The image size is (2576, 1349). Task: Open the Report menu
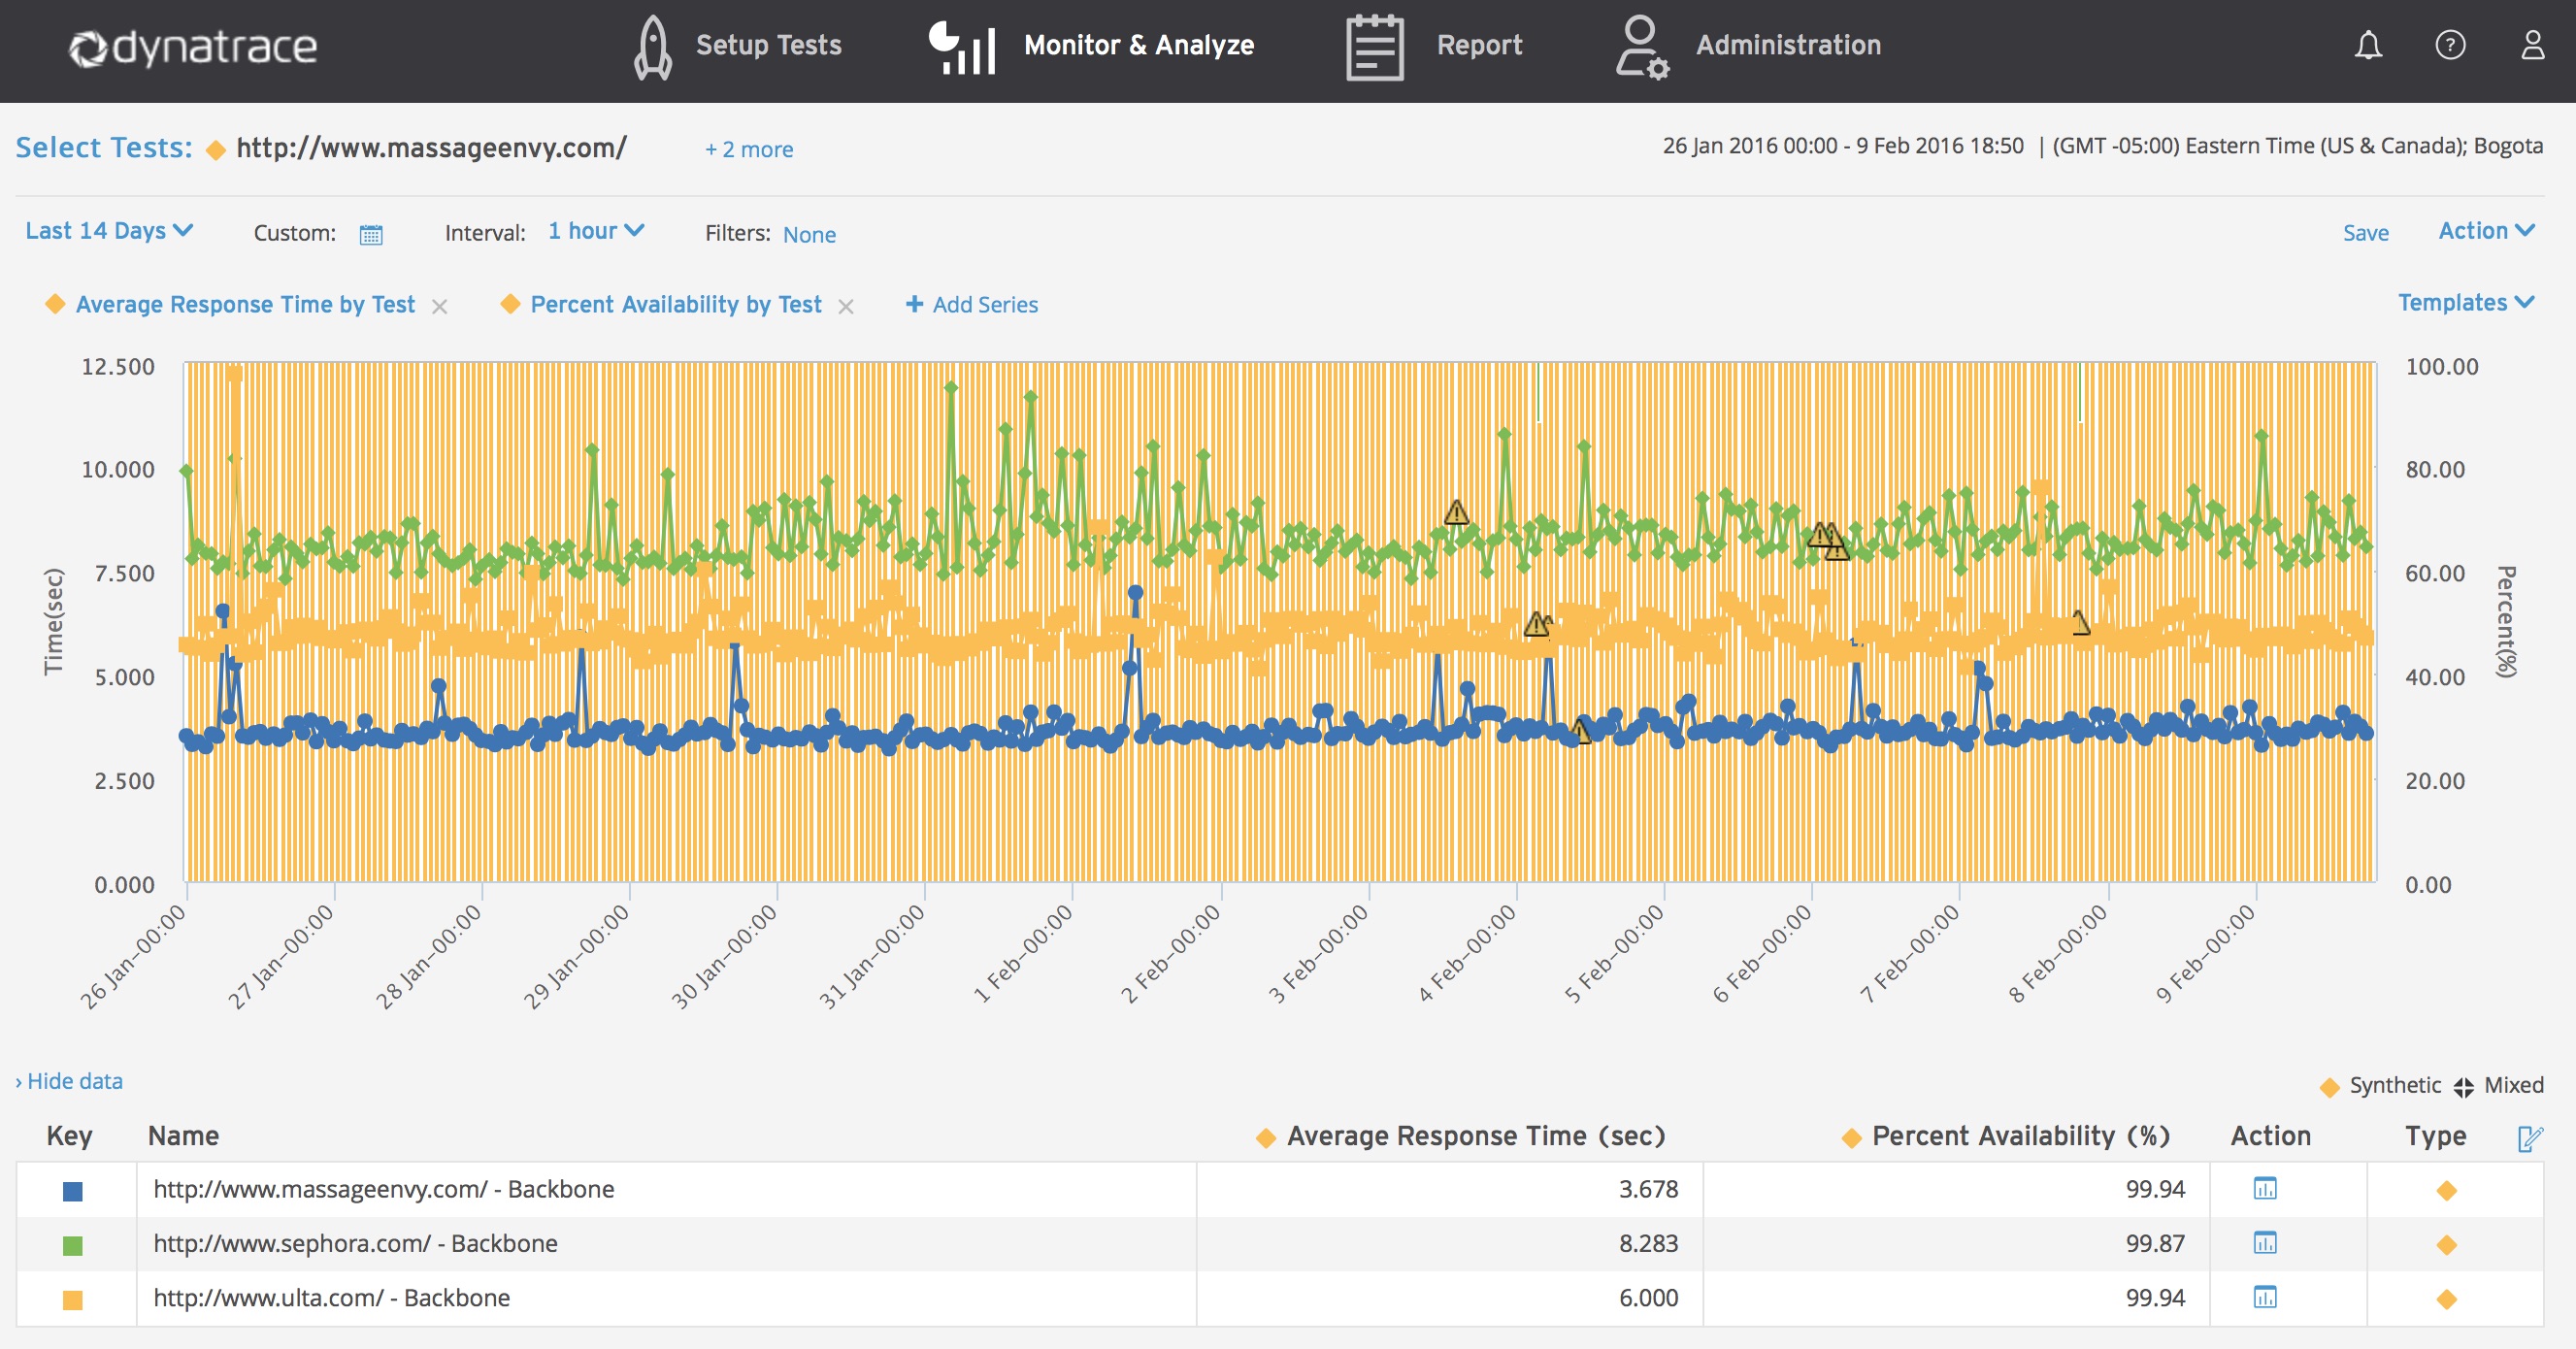point(1479,45)
